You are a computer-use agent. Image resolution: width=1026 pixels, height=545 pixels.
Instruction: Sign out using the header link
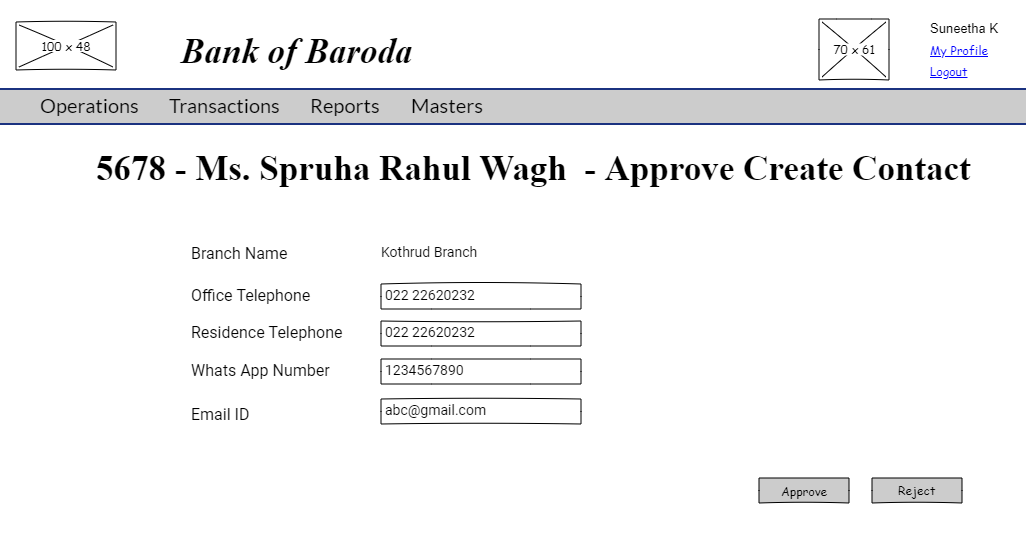(948, 72)
